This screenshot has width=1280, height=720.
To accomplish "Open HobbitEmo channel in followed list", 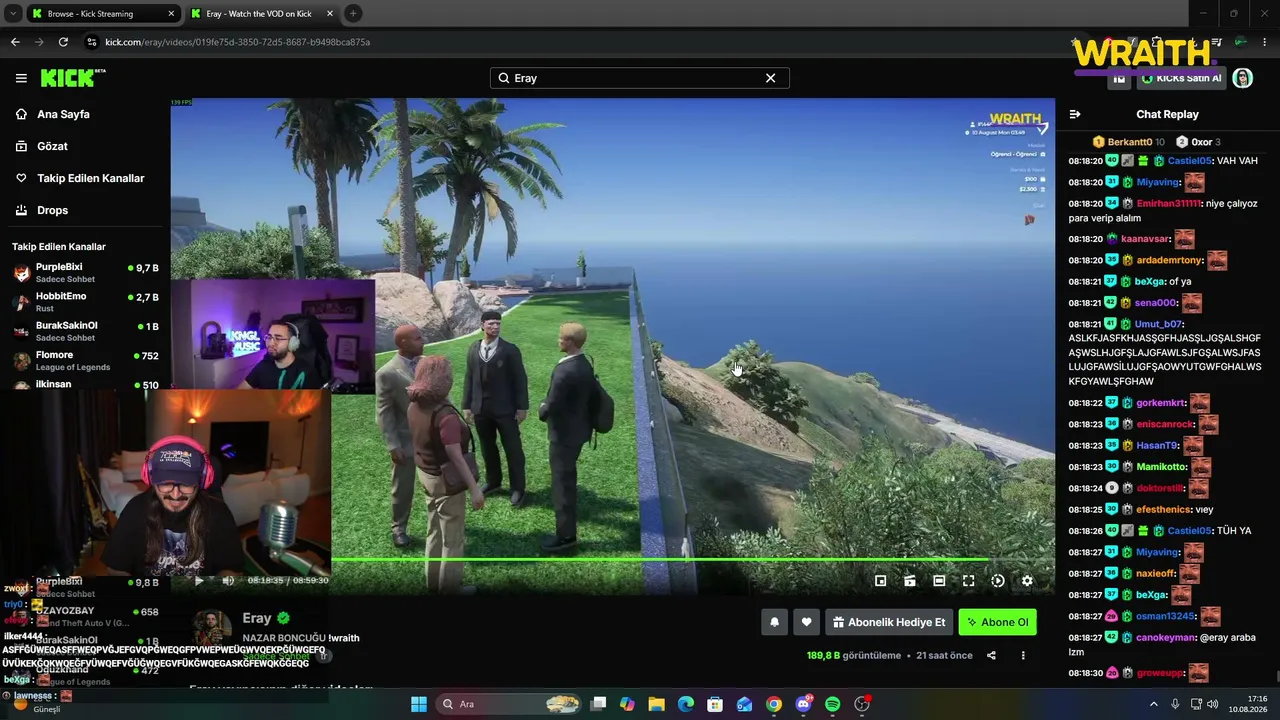I will tap(85, 302).
